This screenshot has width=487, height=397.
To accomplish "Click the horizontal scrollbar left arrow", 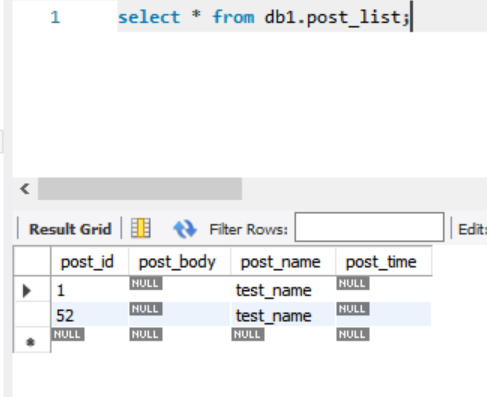I will pos(25,189).
